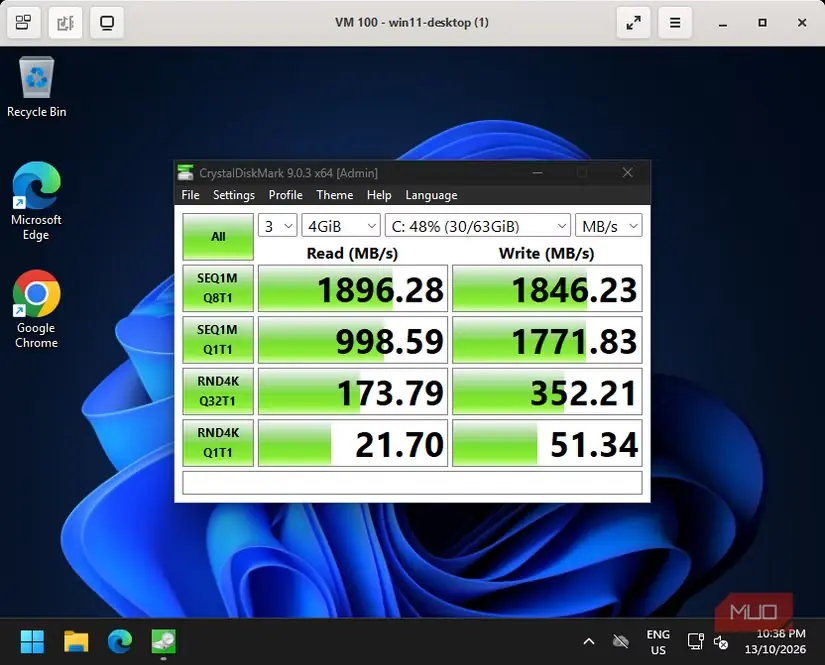Open the 4GiB test size dropdown
825x665 pixels.
coord(341,226)
